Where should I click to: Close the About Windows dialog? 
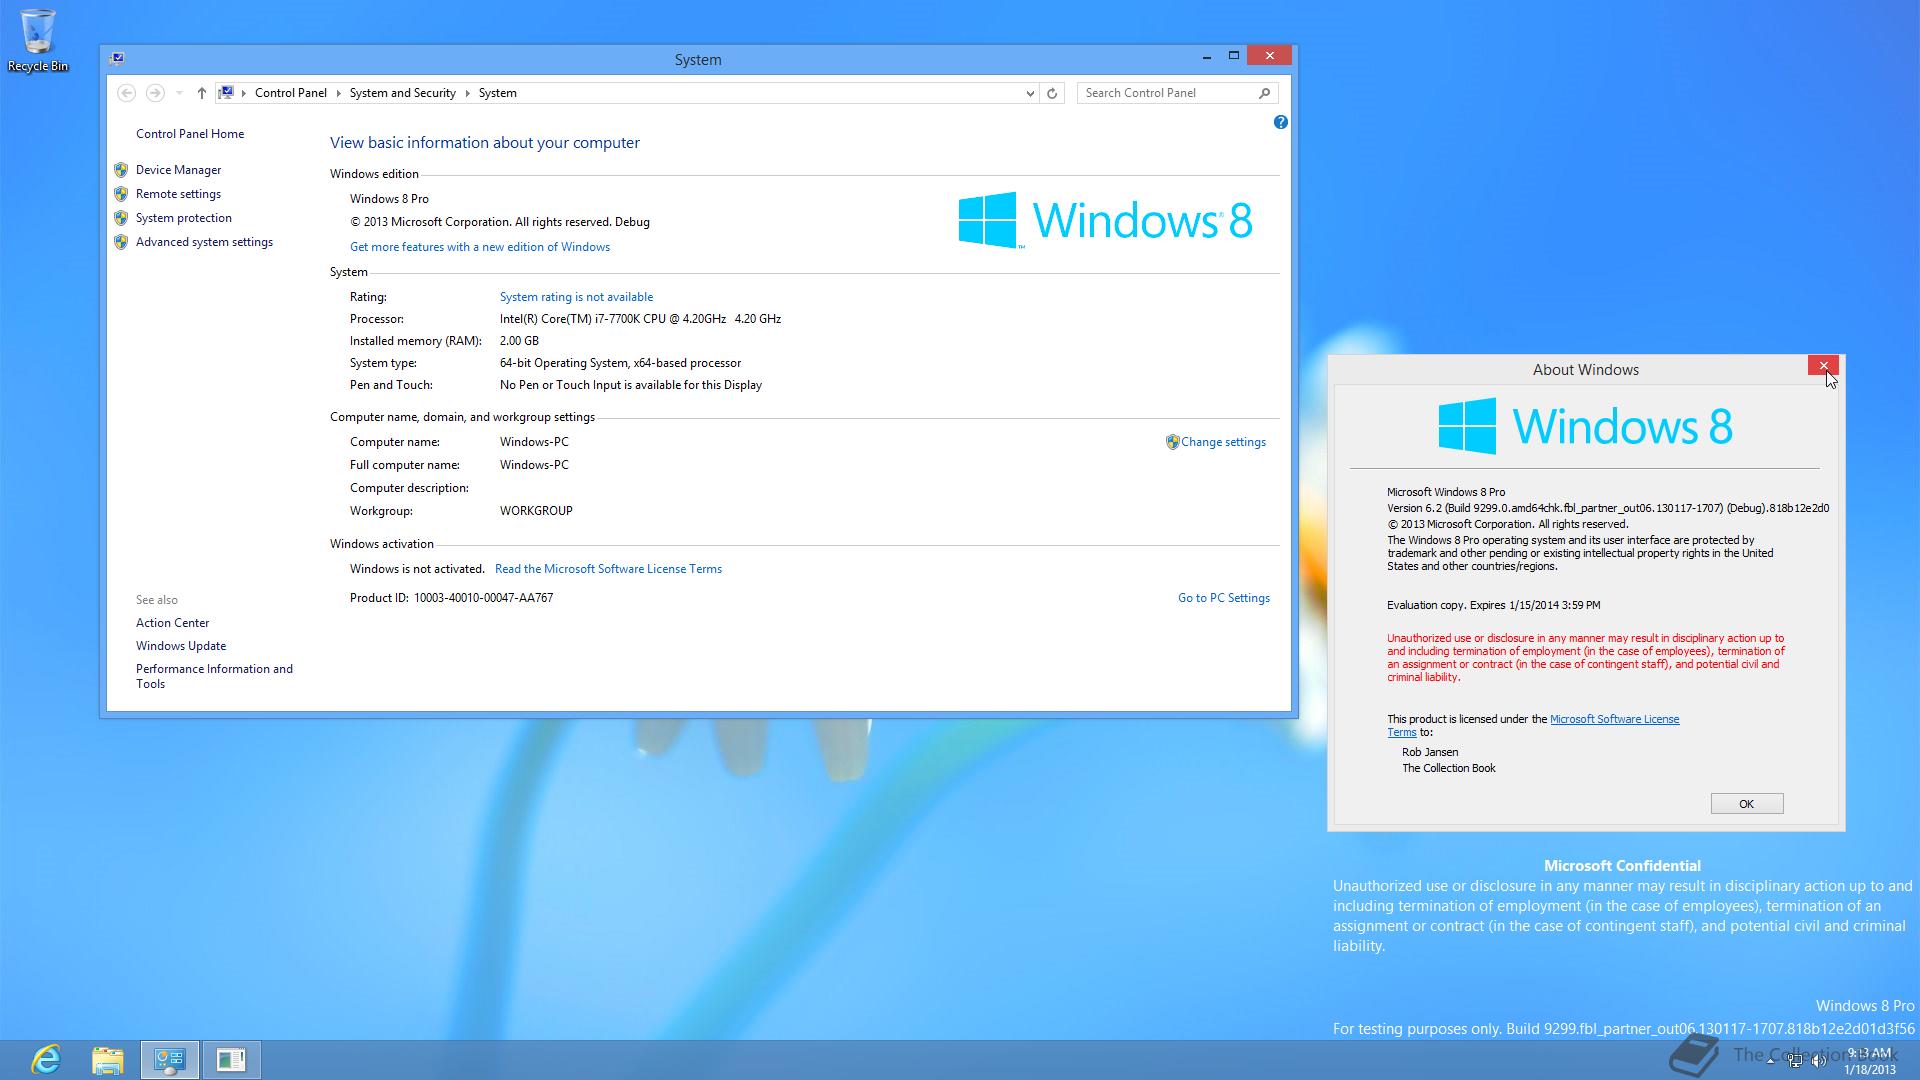tap(1823, 366)
